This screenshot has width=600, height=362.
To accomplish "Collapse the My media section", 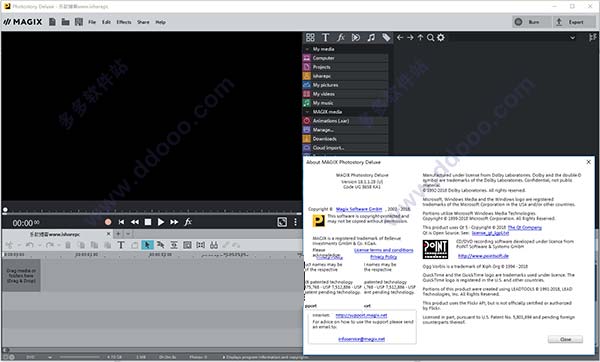I will point(307,49).
